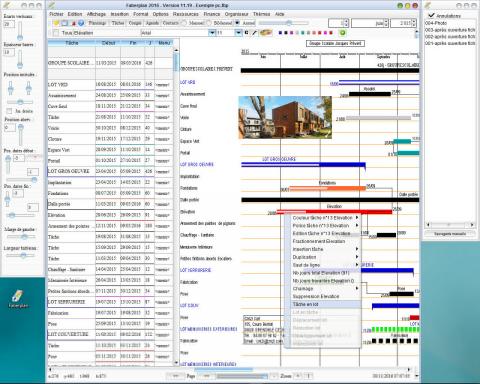
Task: Click the blue window icon in toolbar
Action: click(x=65, y=23)
